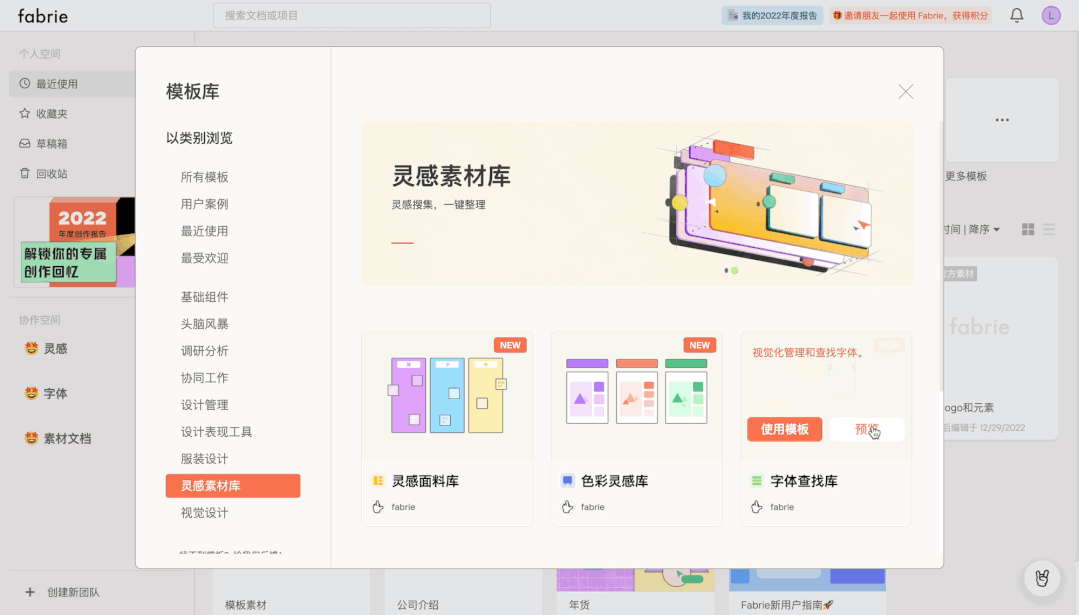Click the fabrie logo
The width and height of the screenshot is (1079, 615).
[43, 16]
